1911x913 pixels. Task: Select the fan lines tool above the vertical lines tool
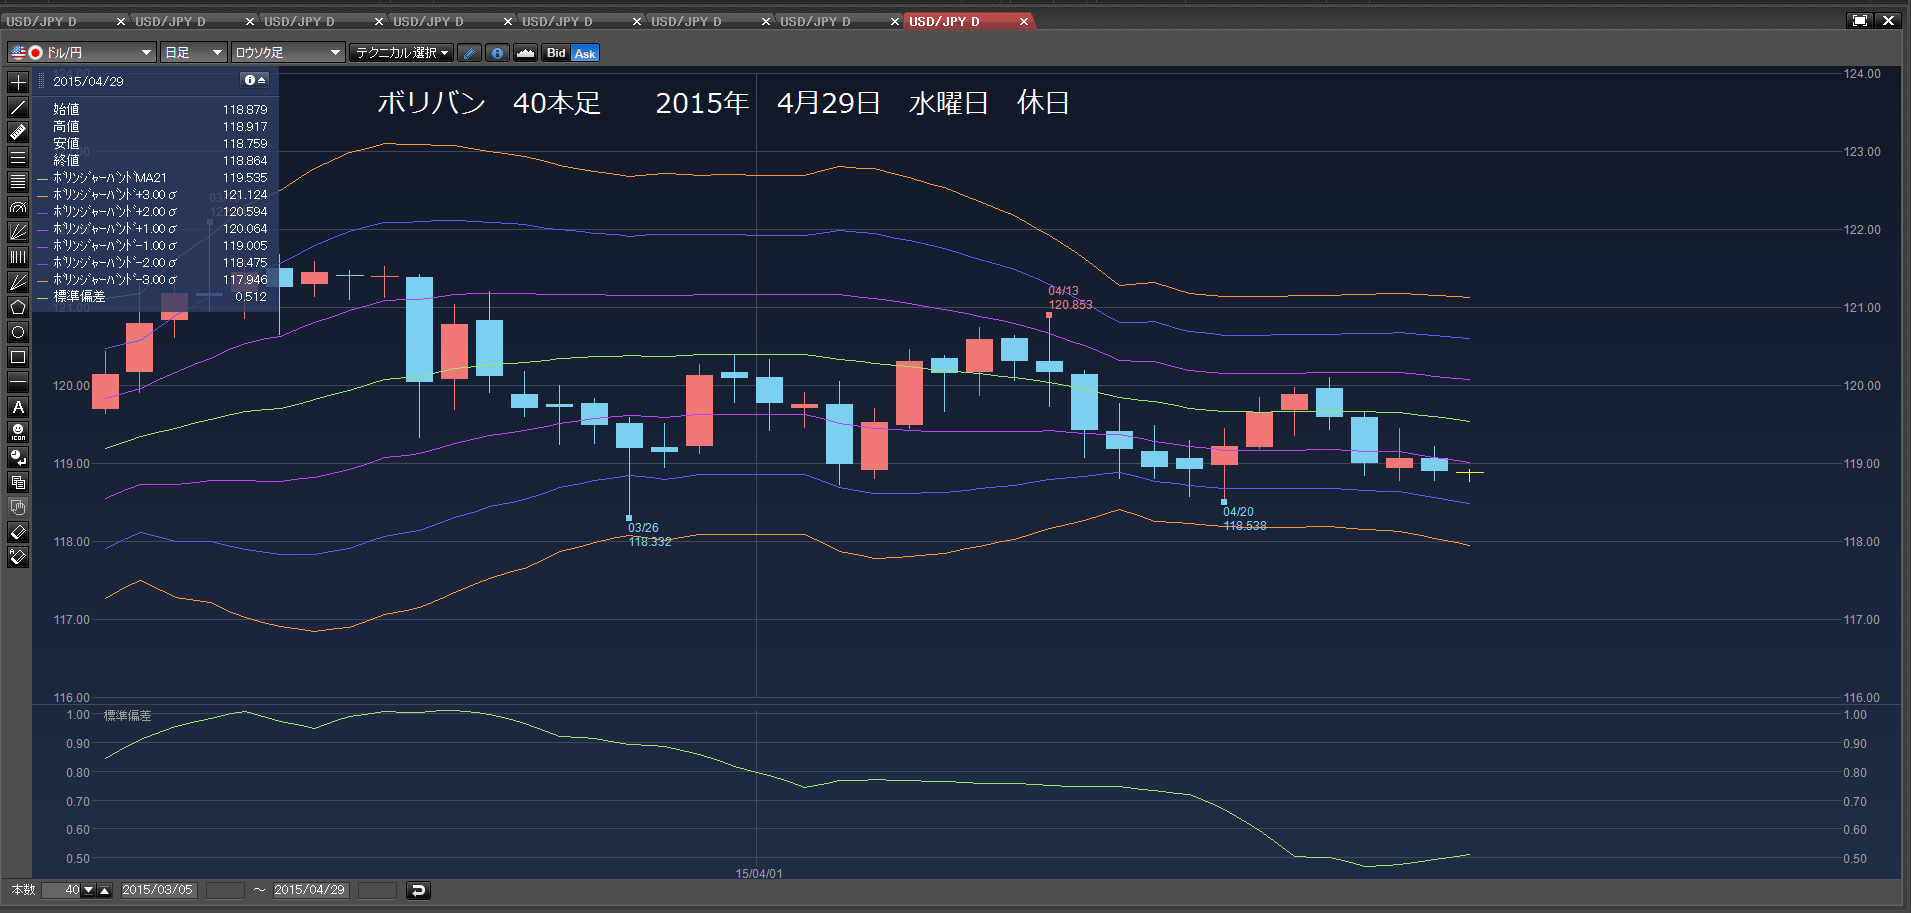point(18,232)
